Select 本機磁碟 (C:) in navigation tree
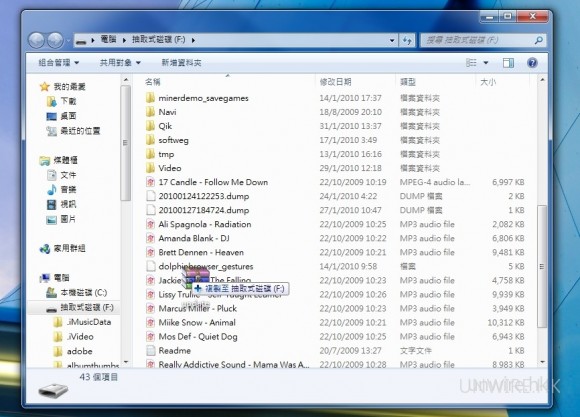Viewport: 580px width, 417px height. 84,293
